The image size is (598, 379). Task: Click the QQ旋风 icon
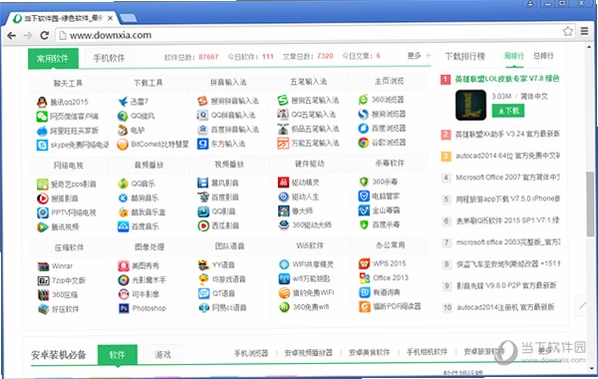coord(123,116)
